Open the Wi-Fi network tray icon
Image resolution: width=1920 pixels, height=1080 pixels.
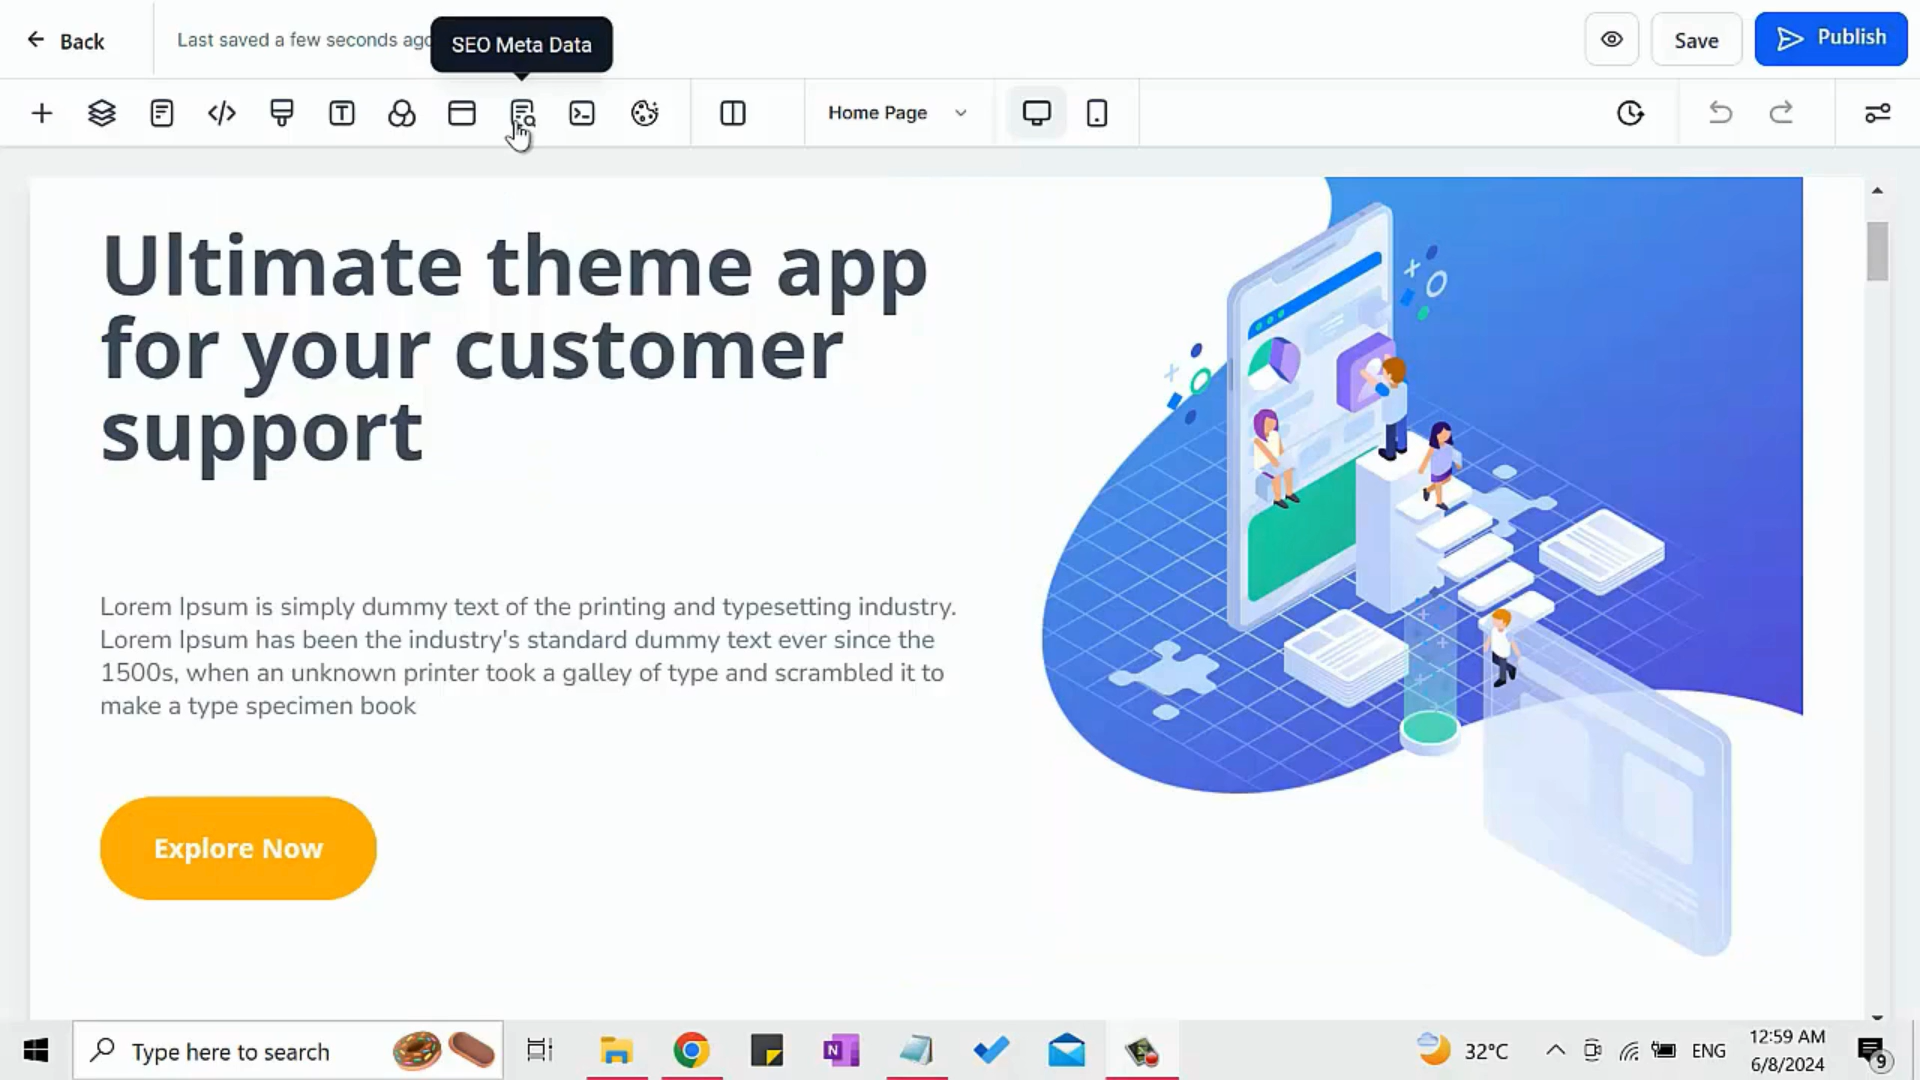point(1629,1051)
